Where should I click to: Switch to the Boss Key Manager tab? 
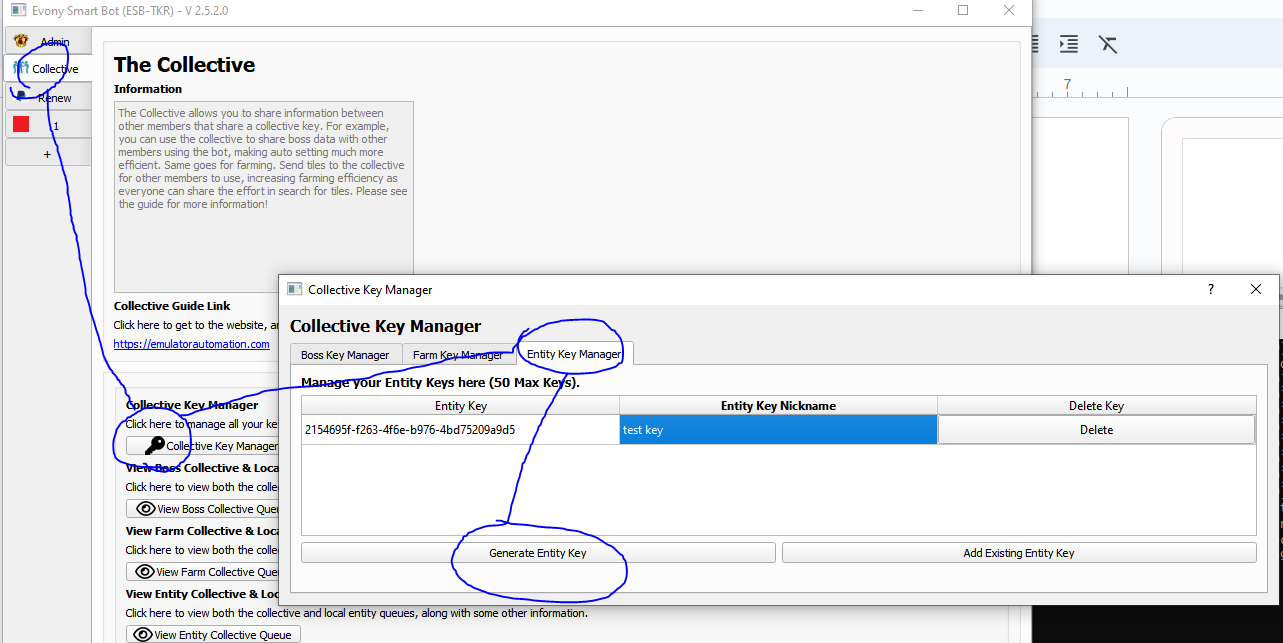point(345,355)
